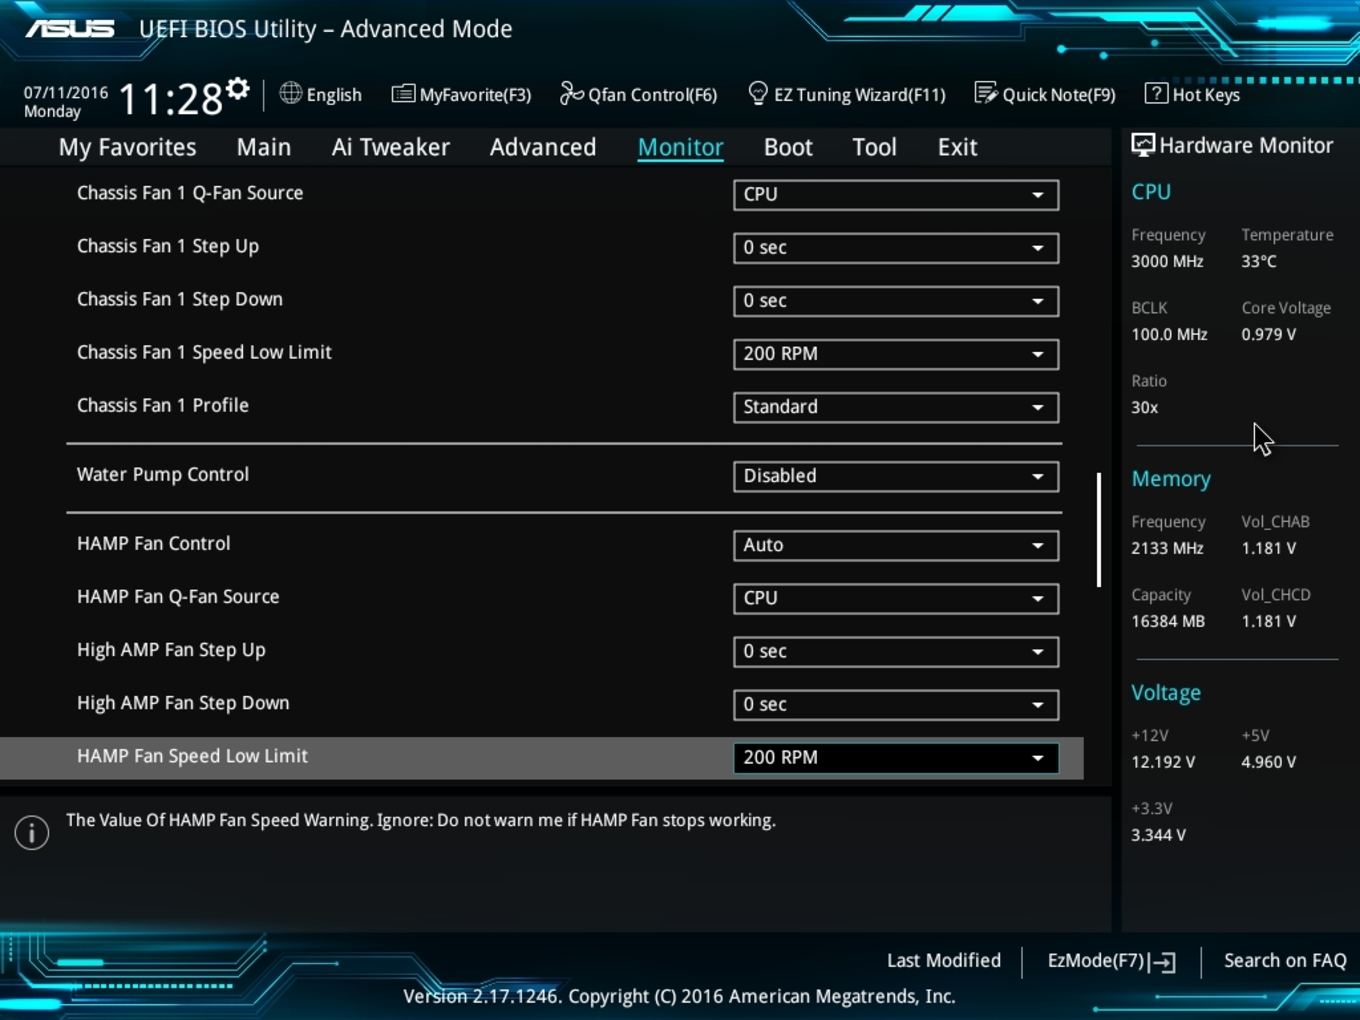Click the settings list scrollbar thumb
The width and height of the screenshot is (1360, 1020).
pyautogui.click(x=1099, y=530)
